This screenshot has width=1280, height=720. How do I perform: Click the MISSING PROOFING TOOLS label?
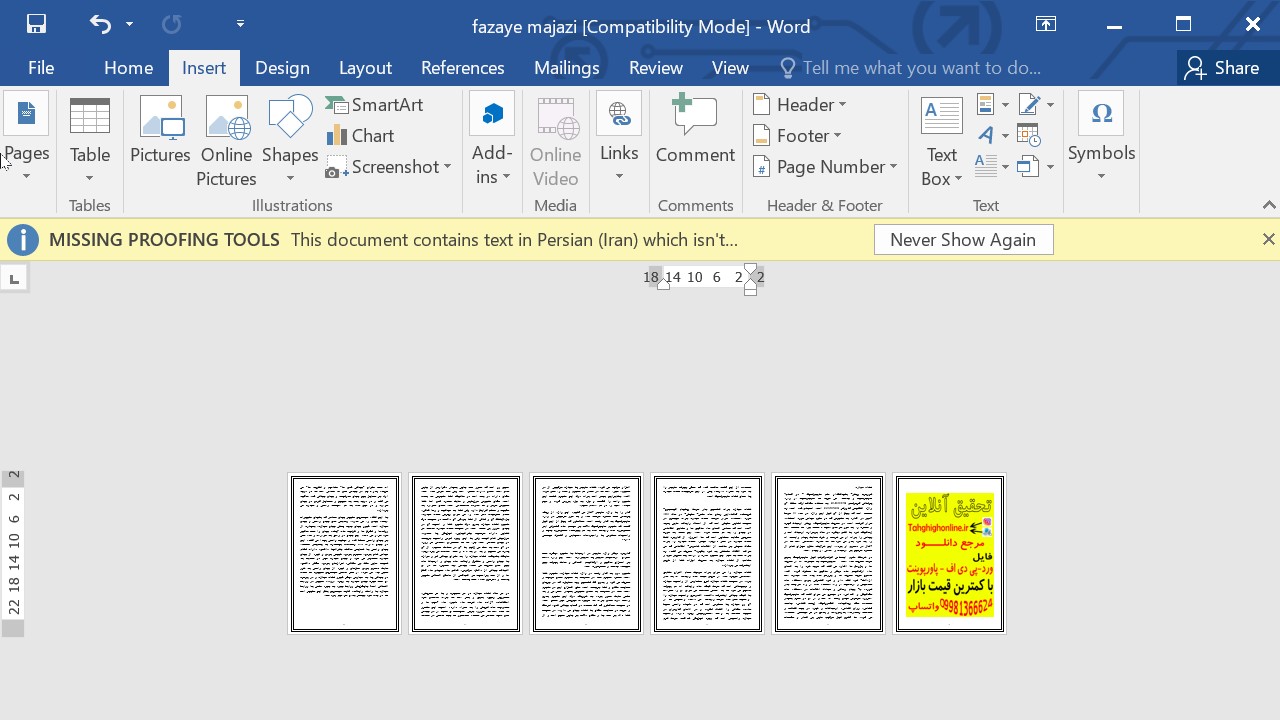(x=164, y=240)
